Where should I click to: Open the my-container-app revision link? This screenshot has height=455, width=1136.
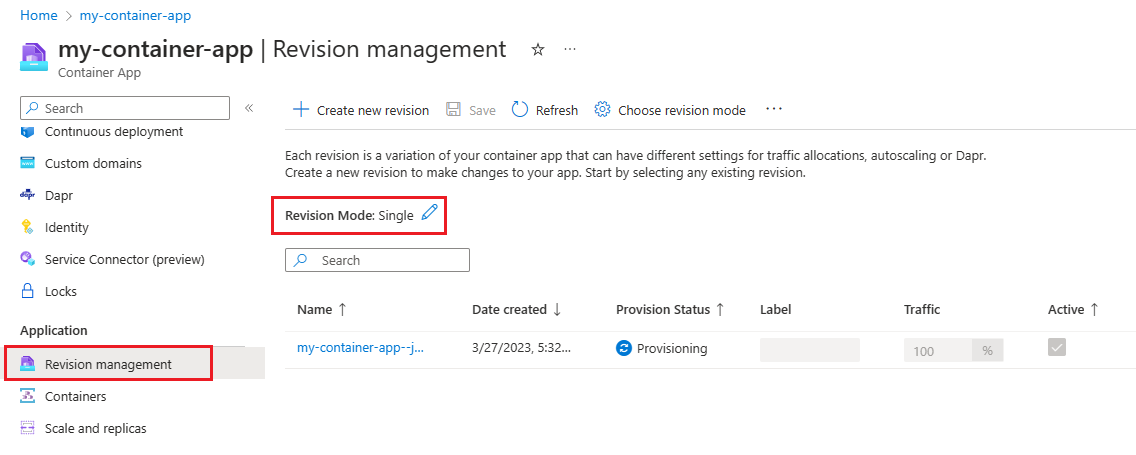(x=361, y=349)
